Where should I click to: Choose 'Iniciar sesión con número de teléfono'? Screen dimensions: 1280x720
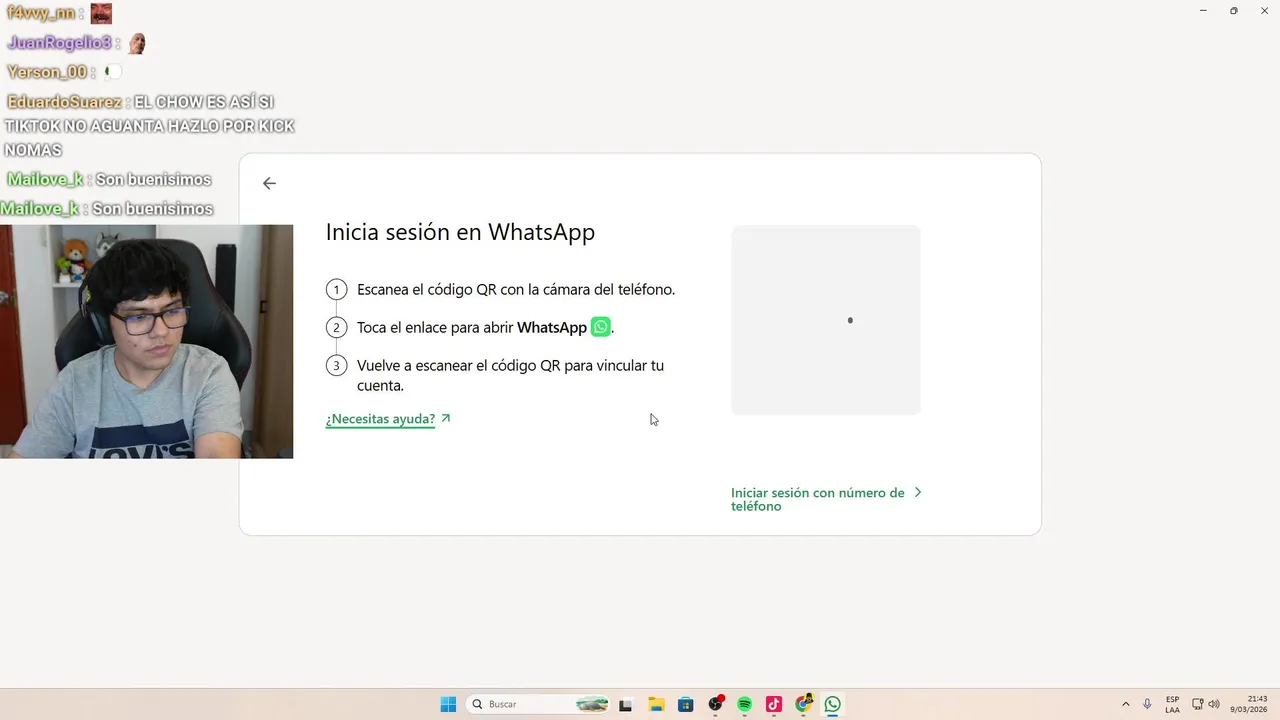click(826, 499)
